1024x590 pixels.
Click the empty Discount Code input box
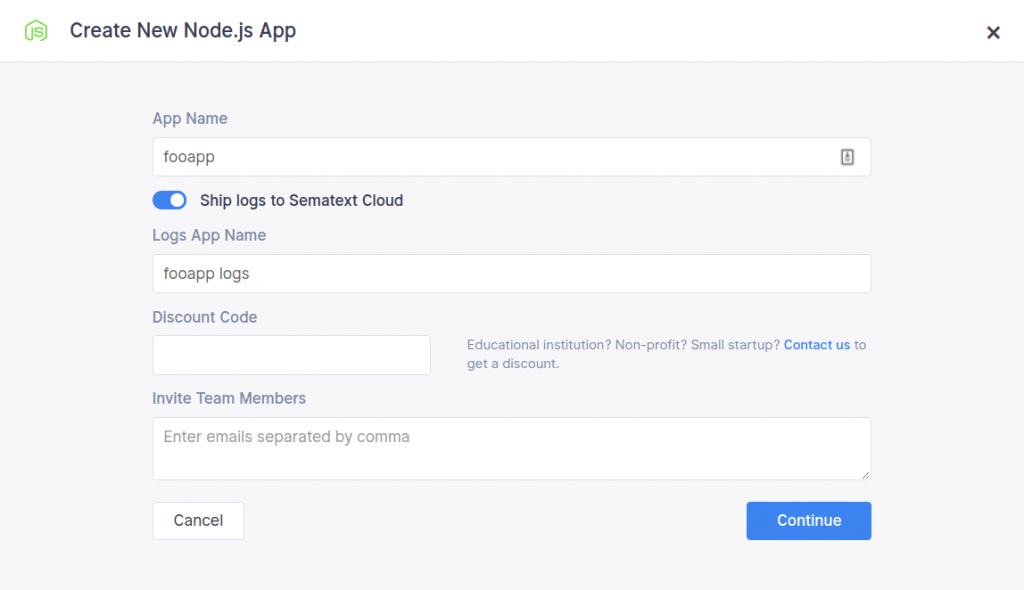290,355
